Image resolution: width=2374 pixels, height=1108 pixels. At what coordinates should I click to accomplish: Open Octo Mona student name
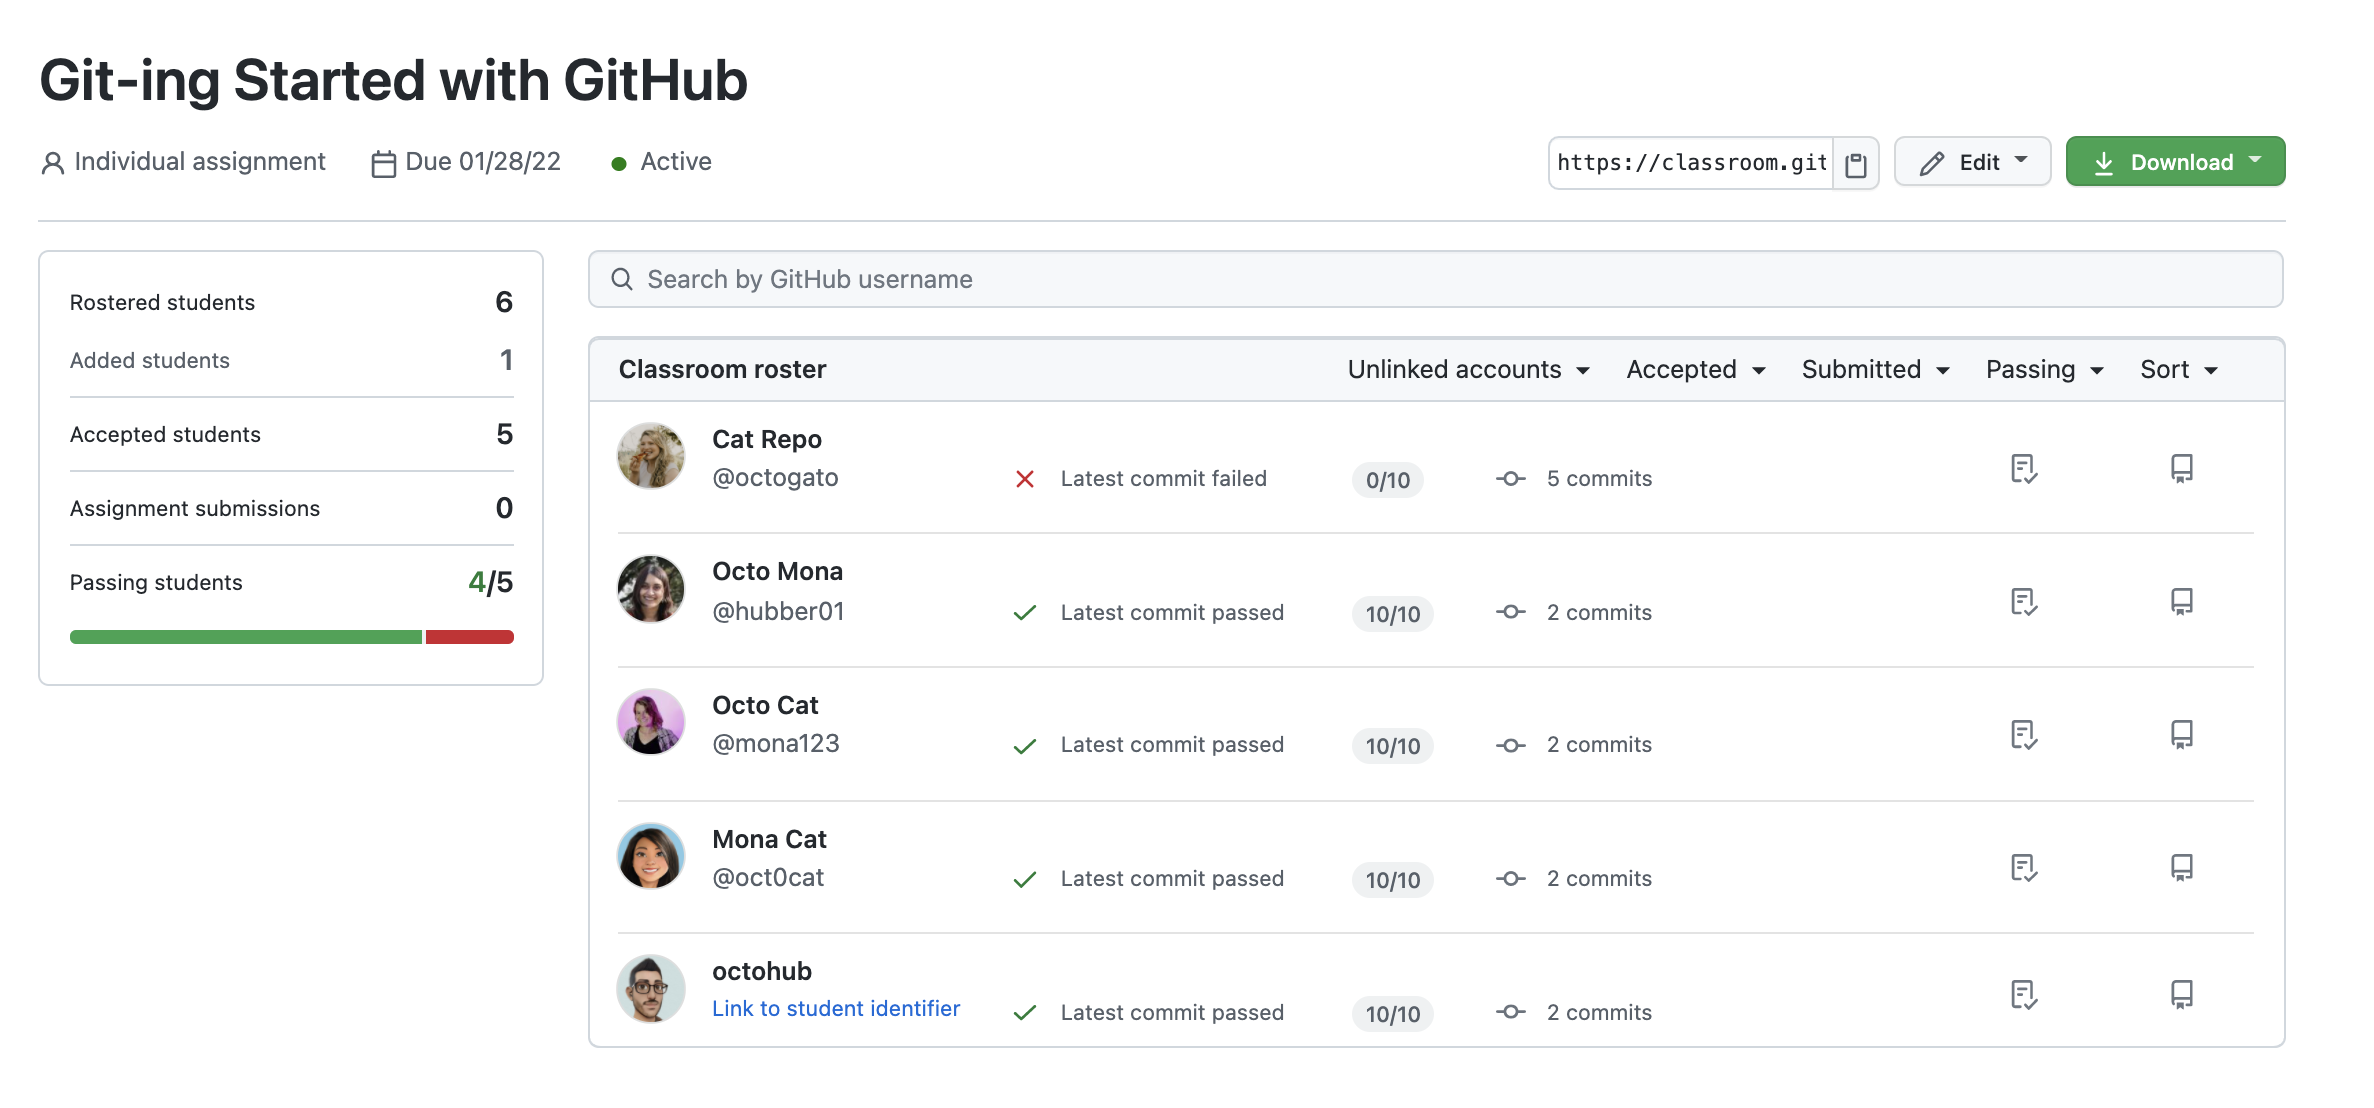click(778, 572)
